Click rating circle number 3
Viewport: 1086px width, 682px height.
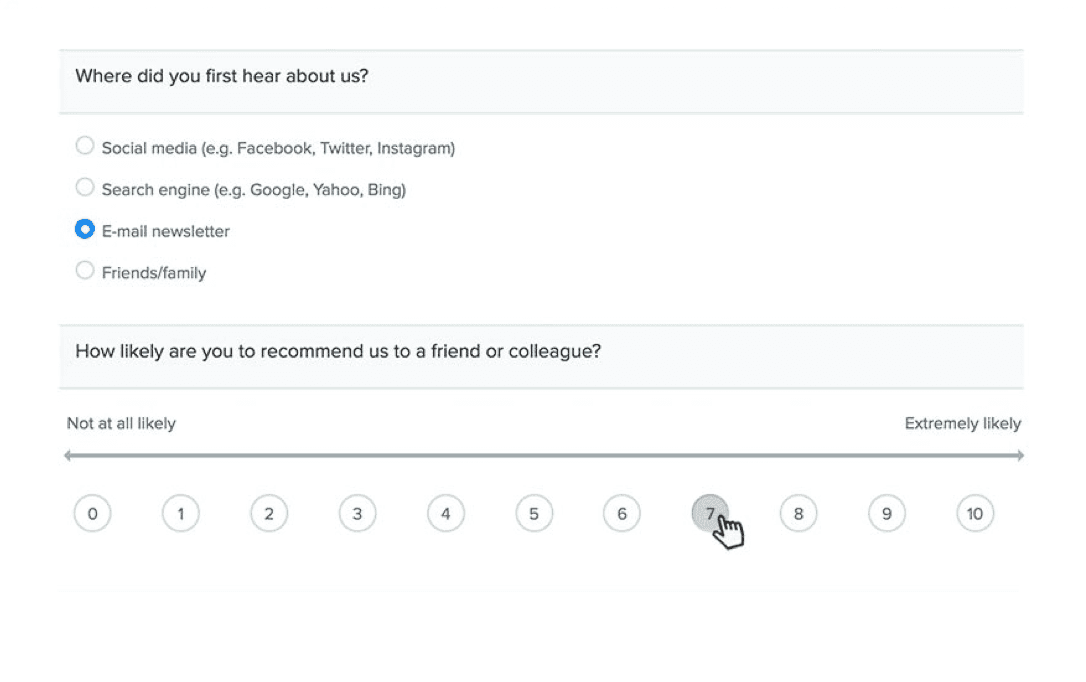click(x=357, y=514)
